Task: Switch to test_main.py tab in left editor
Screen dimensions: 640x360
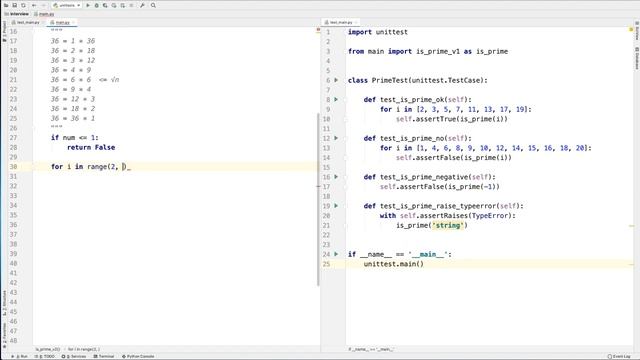Action: pyautogui.click(x=28, y=22)
